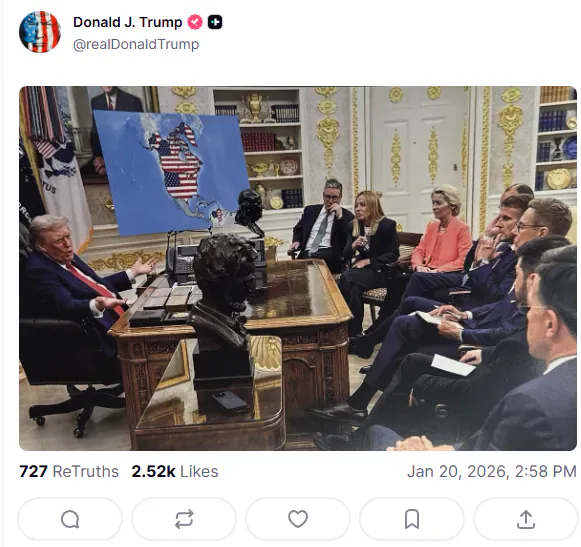Click the black plus badge next to name
This screenshot has width=581, height=547.
tap(215, 22)
